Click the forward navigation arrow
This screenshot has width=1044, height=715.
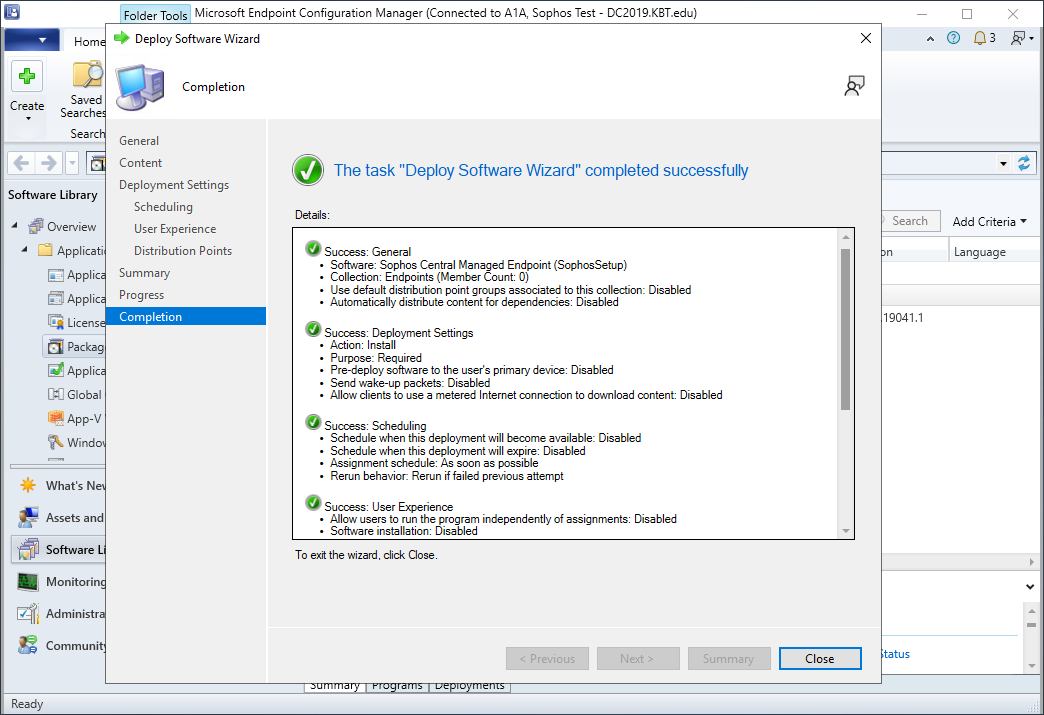pos(49,162)
